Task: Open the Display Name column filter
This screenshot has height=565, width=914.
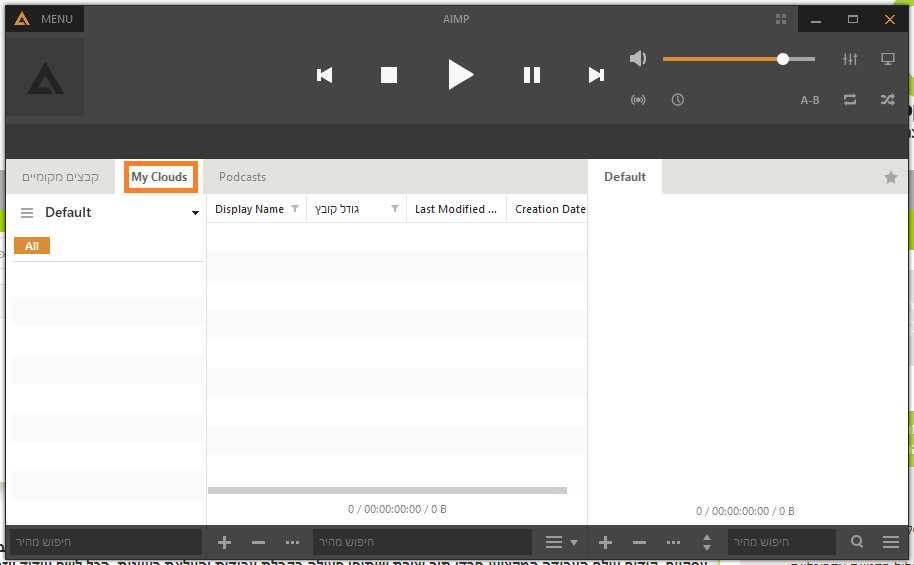Action: pos(295,209)
